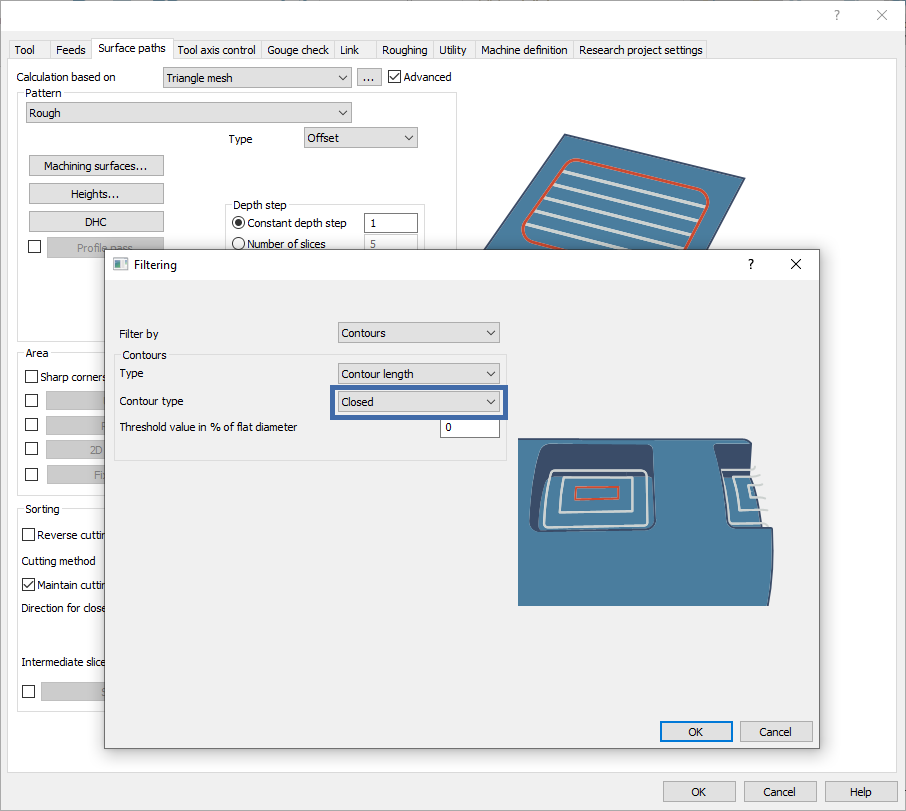This screenshot has width=906, height=811.
Task: Click the rough pattern preview image
Action: [614, 192]
